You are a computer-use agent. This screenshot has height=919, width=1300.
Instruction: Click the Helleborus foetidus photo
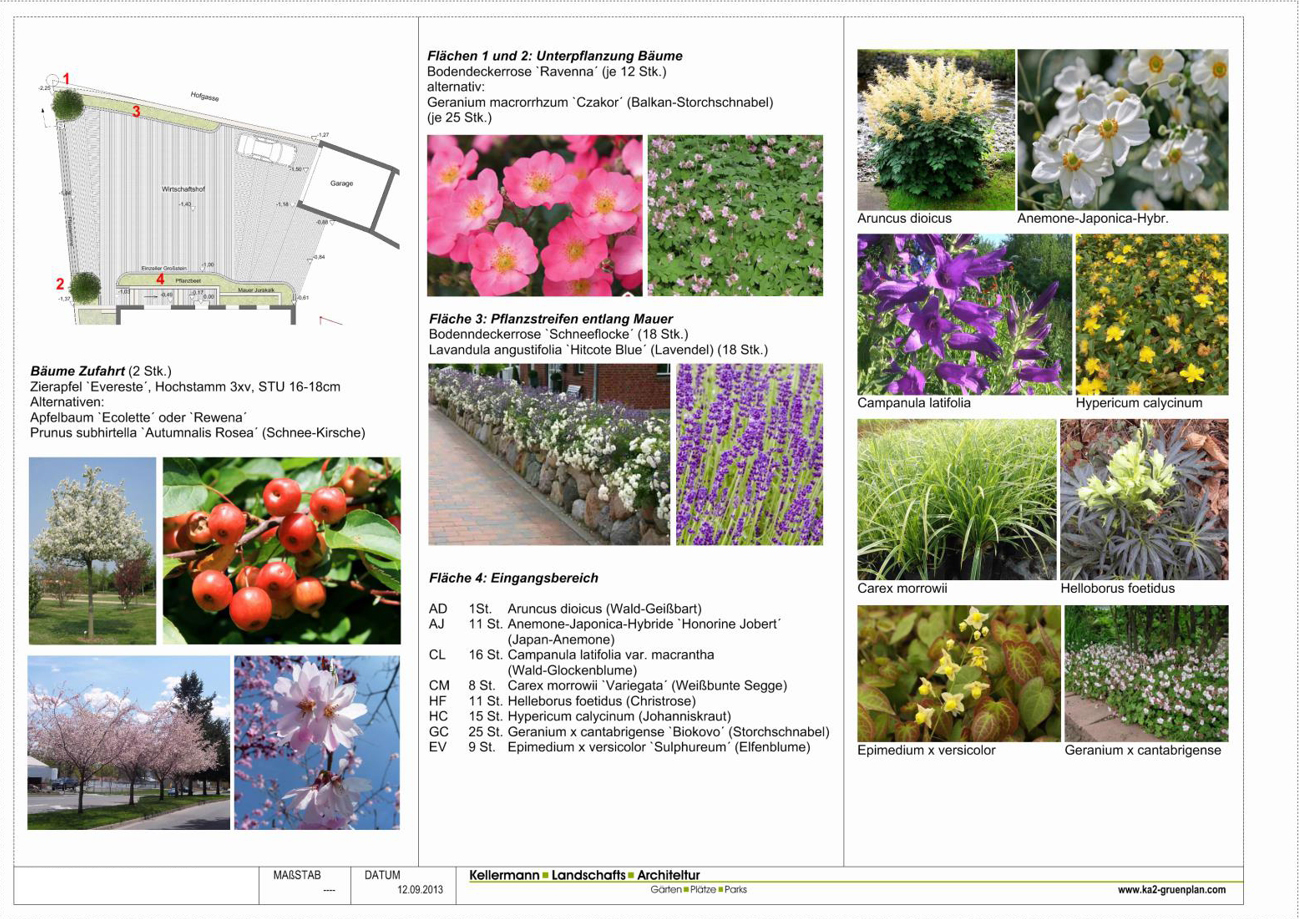click(x=1144, y=499)
